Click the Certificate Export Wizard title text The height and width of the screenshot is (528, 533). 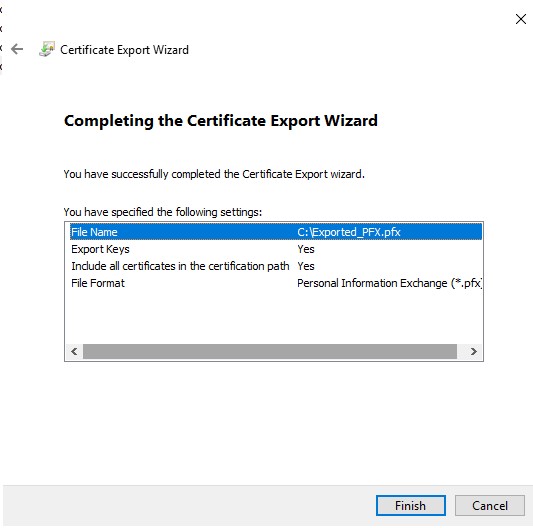[x=124, y=50]
